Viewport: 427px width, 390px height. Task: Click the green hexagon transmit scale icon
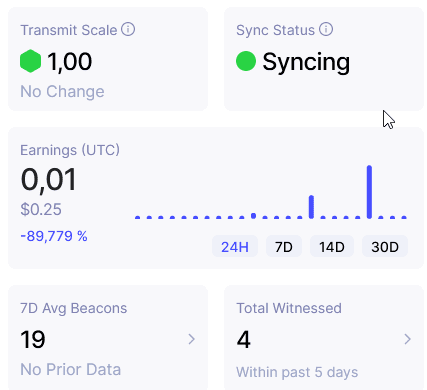click(x=30, y=61)
